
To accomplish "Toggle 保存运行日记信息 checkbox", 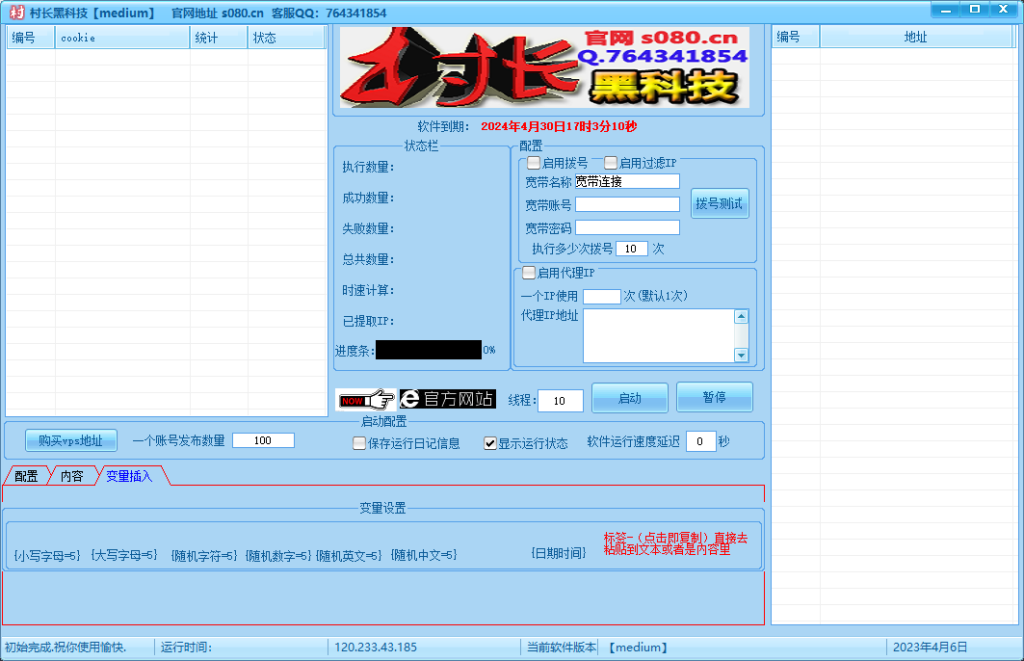I will (360, 443).
